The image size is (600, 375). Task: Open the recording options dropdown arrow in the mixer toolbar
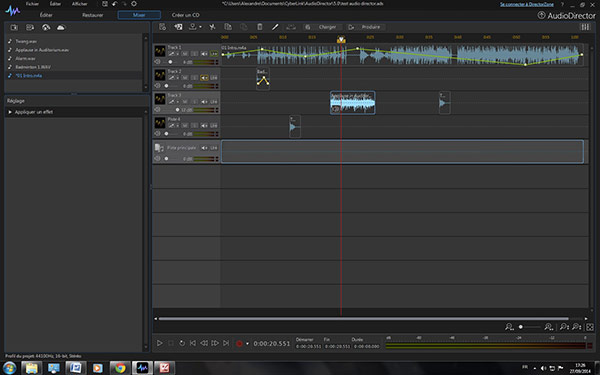point(200,27)
